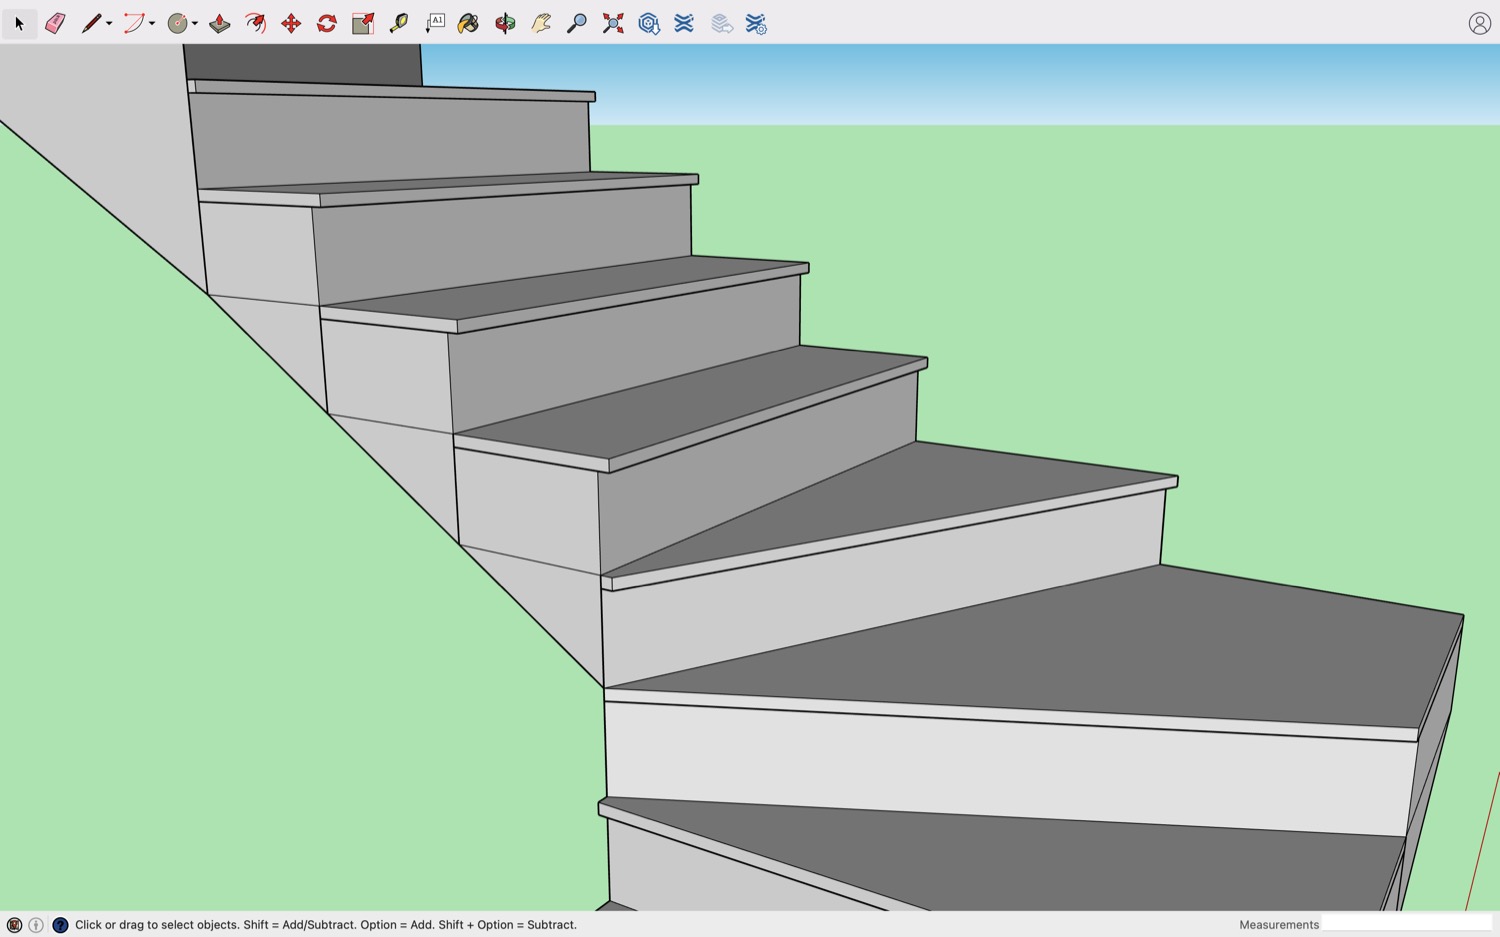
Task: Select the arrow Select tool
Action: pos(19,23)
